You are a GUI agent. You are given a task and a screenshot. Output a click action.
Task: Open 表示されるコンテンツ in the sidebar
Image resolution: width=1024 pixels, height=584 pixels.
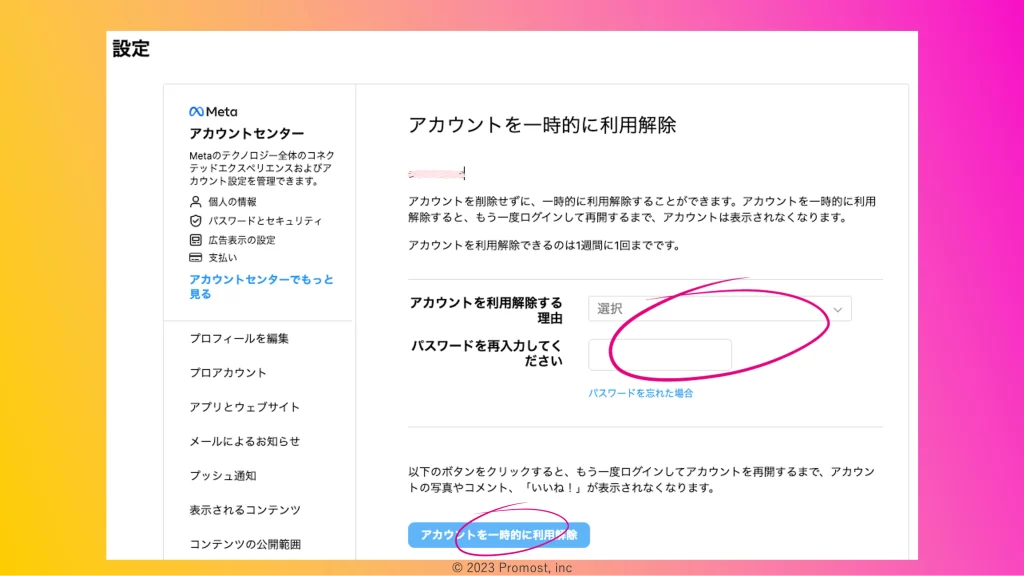245,510
